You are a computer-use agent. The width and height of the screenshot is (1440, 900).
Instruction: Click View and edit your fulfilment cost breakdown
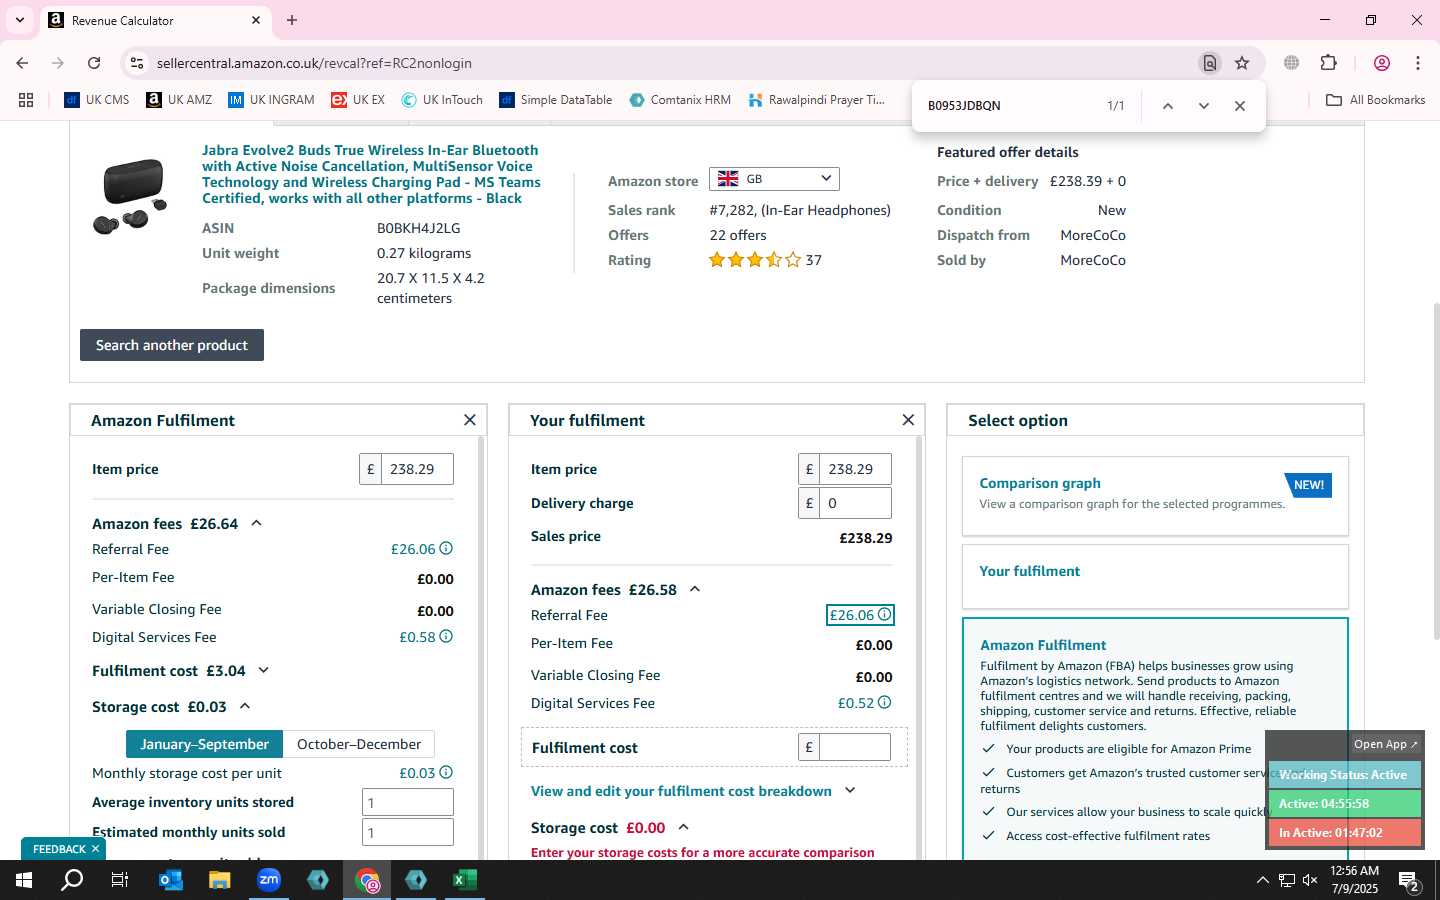coord(681,791)
